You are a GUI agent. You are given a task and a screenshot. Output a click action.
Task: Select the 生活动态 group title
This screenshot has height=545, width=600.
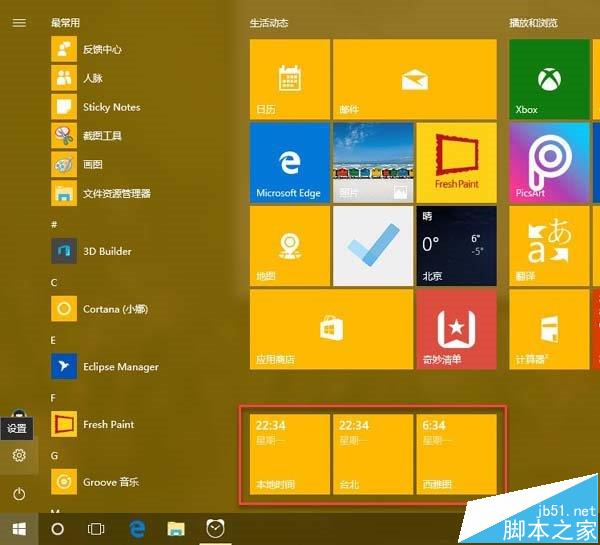pos(269,23)
